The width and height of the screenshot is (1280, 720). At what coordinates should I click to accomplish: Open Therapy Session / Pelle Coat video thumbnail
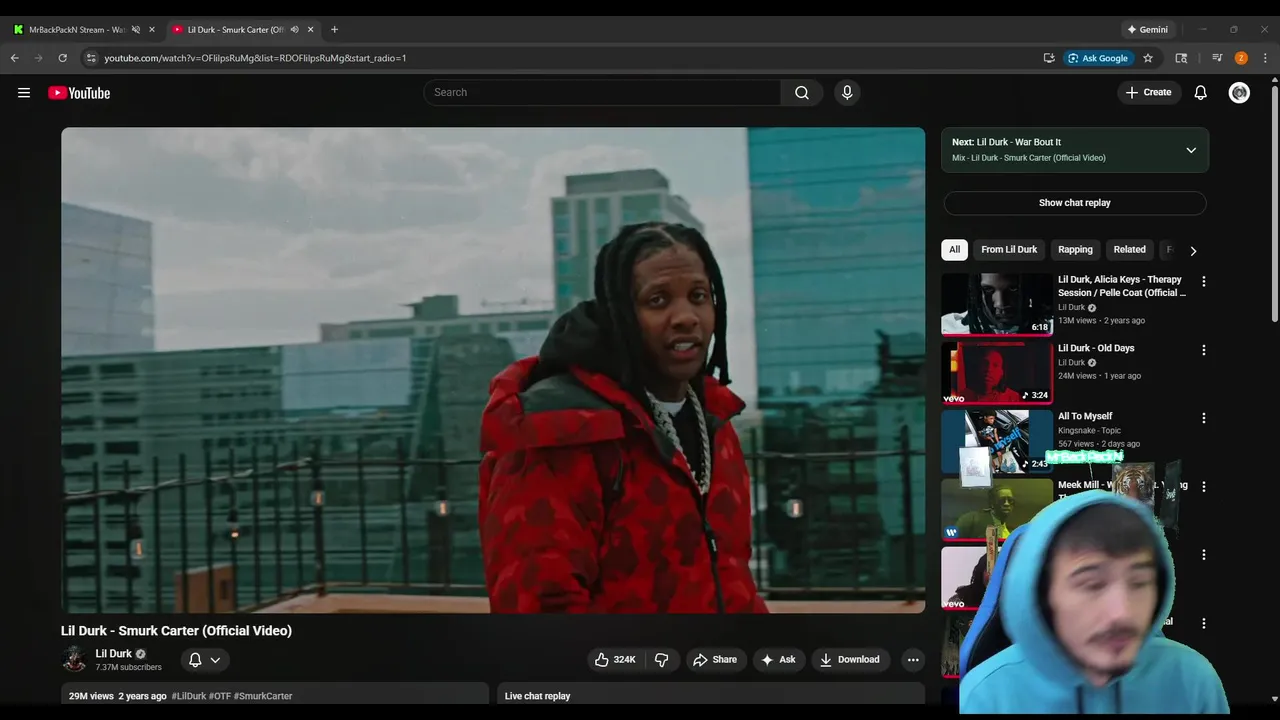click(997, 304)
